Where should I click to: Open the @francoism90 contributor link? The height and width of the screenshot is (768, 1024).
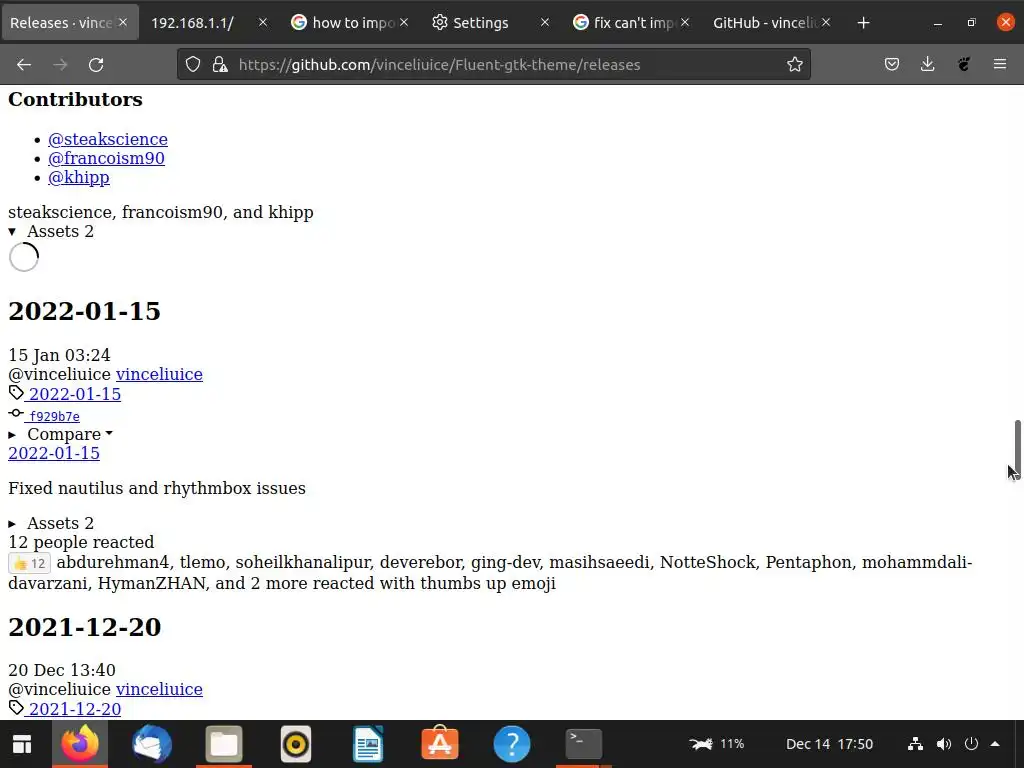coord(106,158)
